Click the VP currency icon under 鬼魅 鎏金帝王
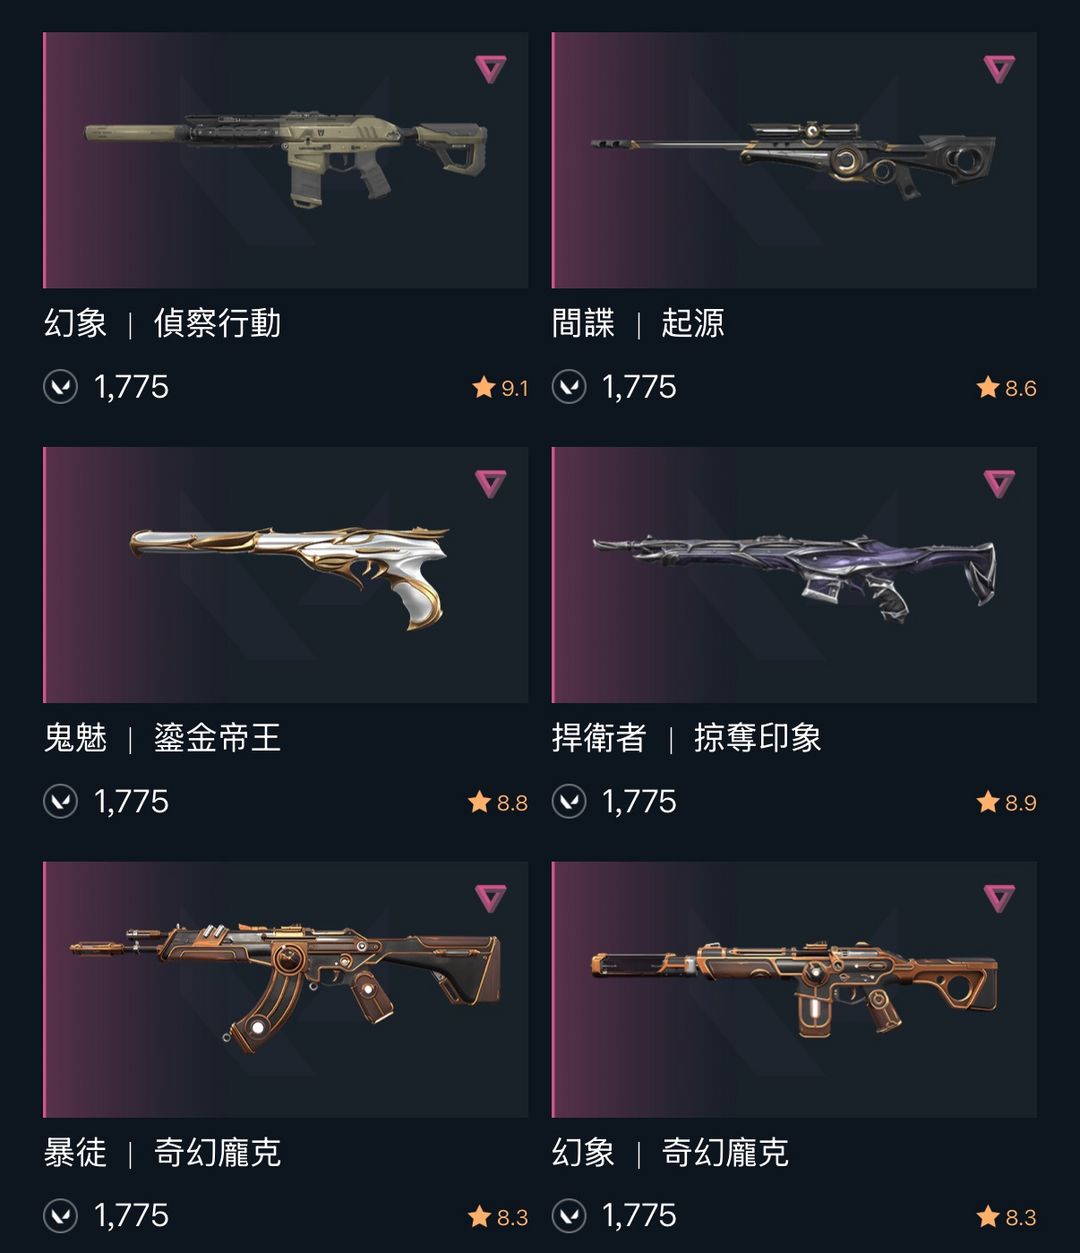Viewport: 1080px width, 1253px height. click(61, 802)
